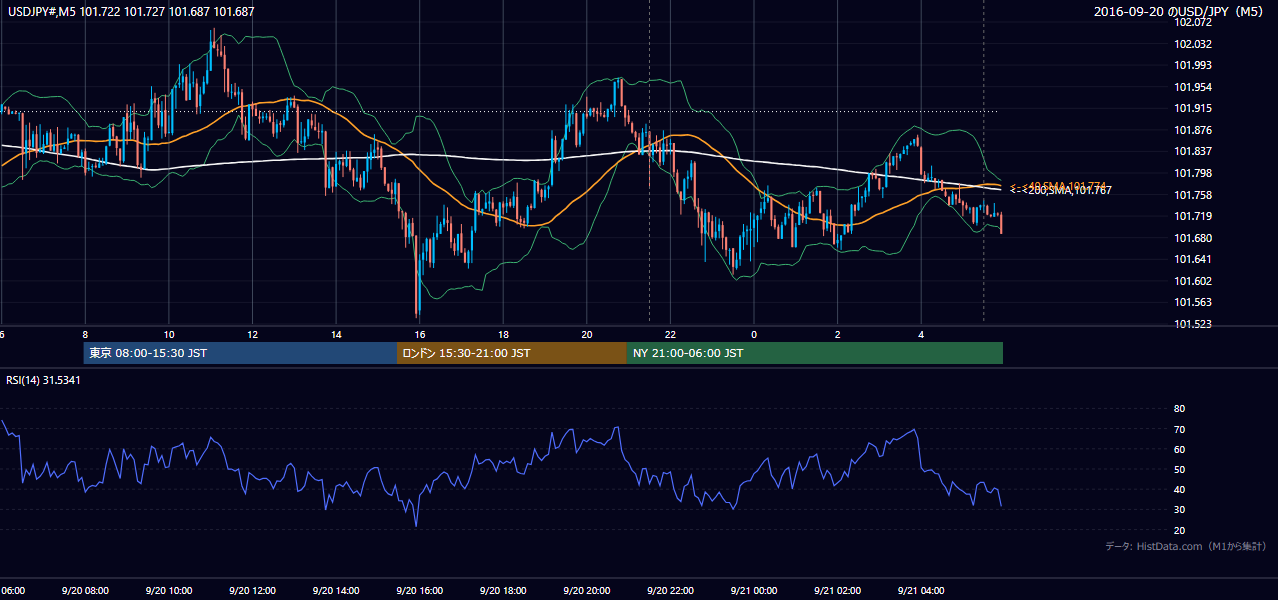1278x600 pixels.
Task: Click the 101.758 price axis label
Action: (1193, 195)
